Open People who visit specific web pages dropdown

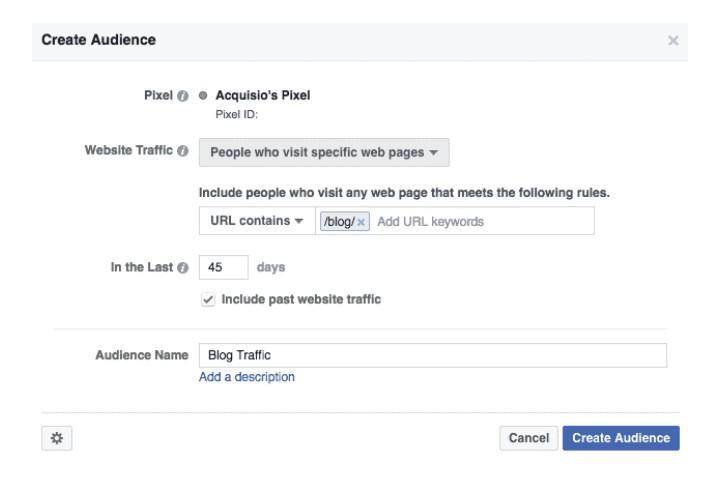[x=324, y=152]
